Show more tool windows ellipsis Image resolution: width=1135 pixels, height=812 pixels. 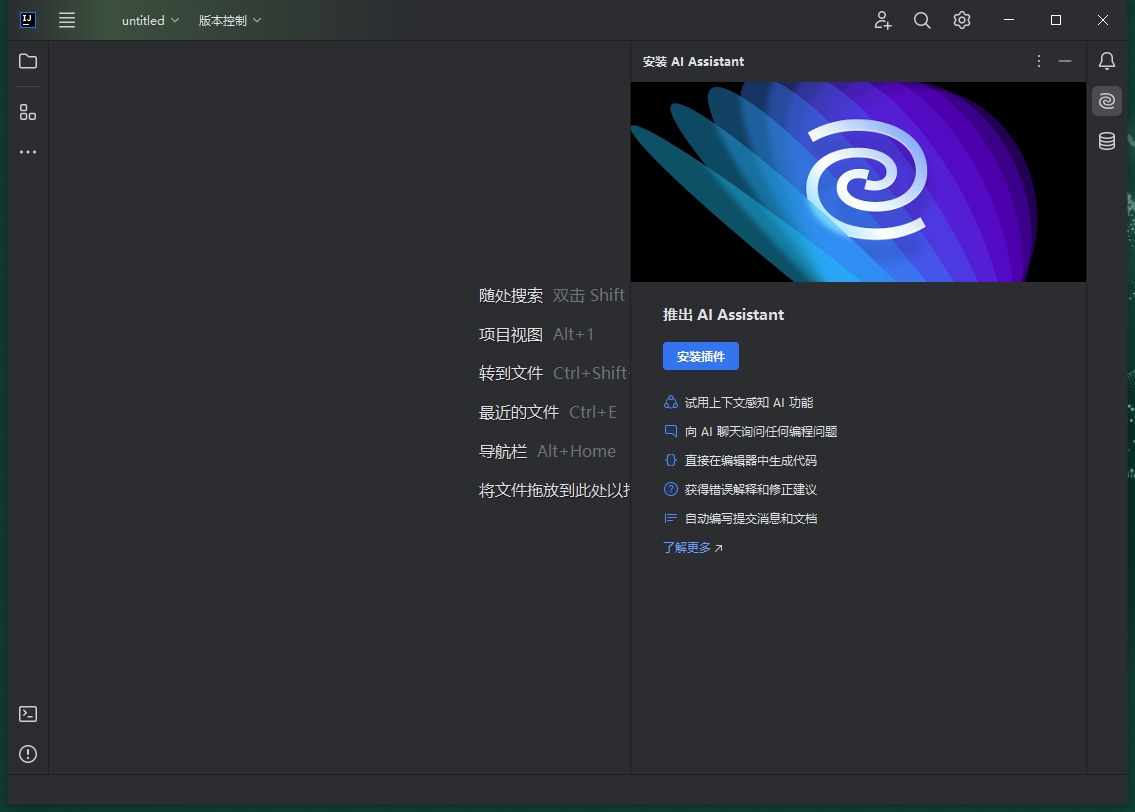[x=28, y=152]
